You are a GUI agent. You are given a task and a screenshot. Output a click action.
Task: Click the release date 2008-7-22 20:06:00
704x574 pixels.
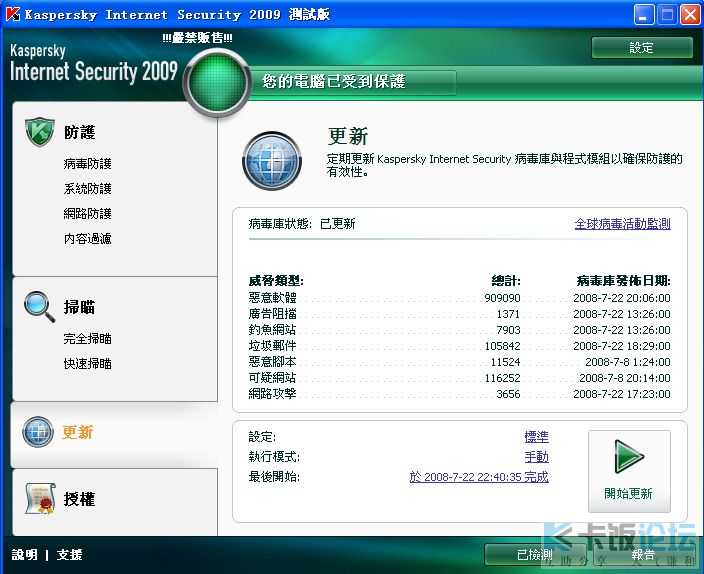coord(622,298)
